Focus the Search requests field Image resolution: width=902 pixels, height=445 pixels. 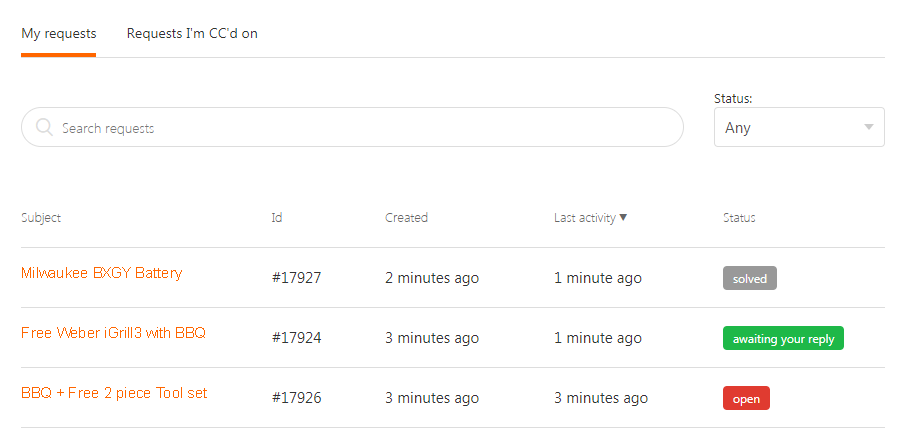[x=360, y=128]
